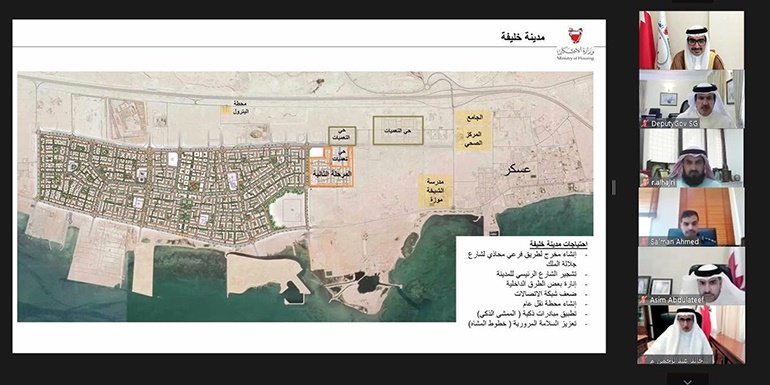Viewport: 770px width, 385px height.
Task: Select the bottom Arabic-named participant video tile
Action: (x=691, y=334)
